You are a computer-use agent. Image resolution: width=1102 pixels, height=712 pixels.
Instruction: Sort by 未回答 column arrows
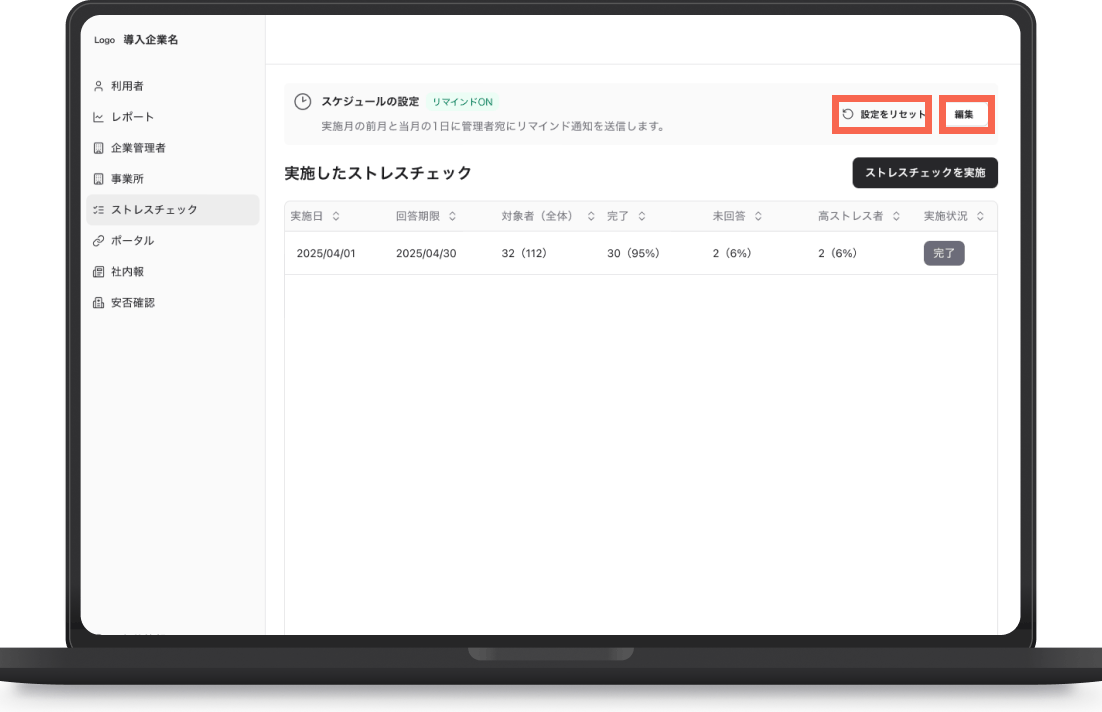coord(758,216)
